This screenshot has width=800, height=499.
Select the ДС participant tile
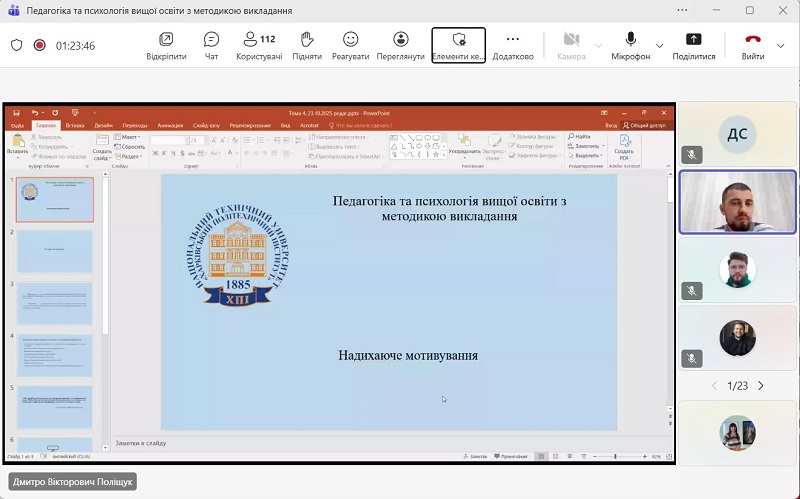coord(737,134)
